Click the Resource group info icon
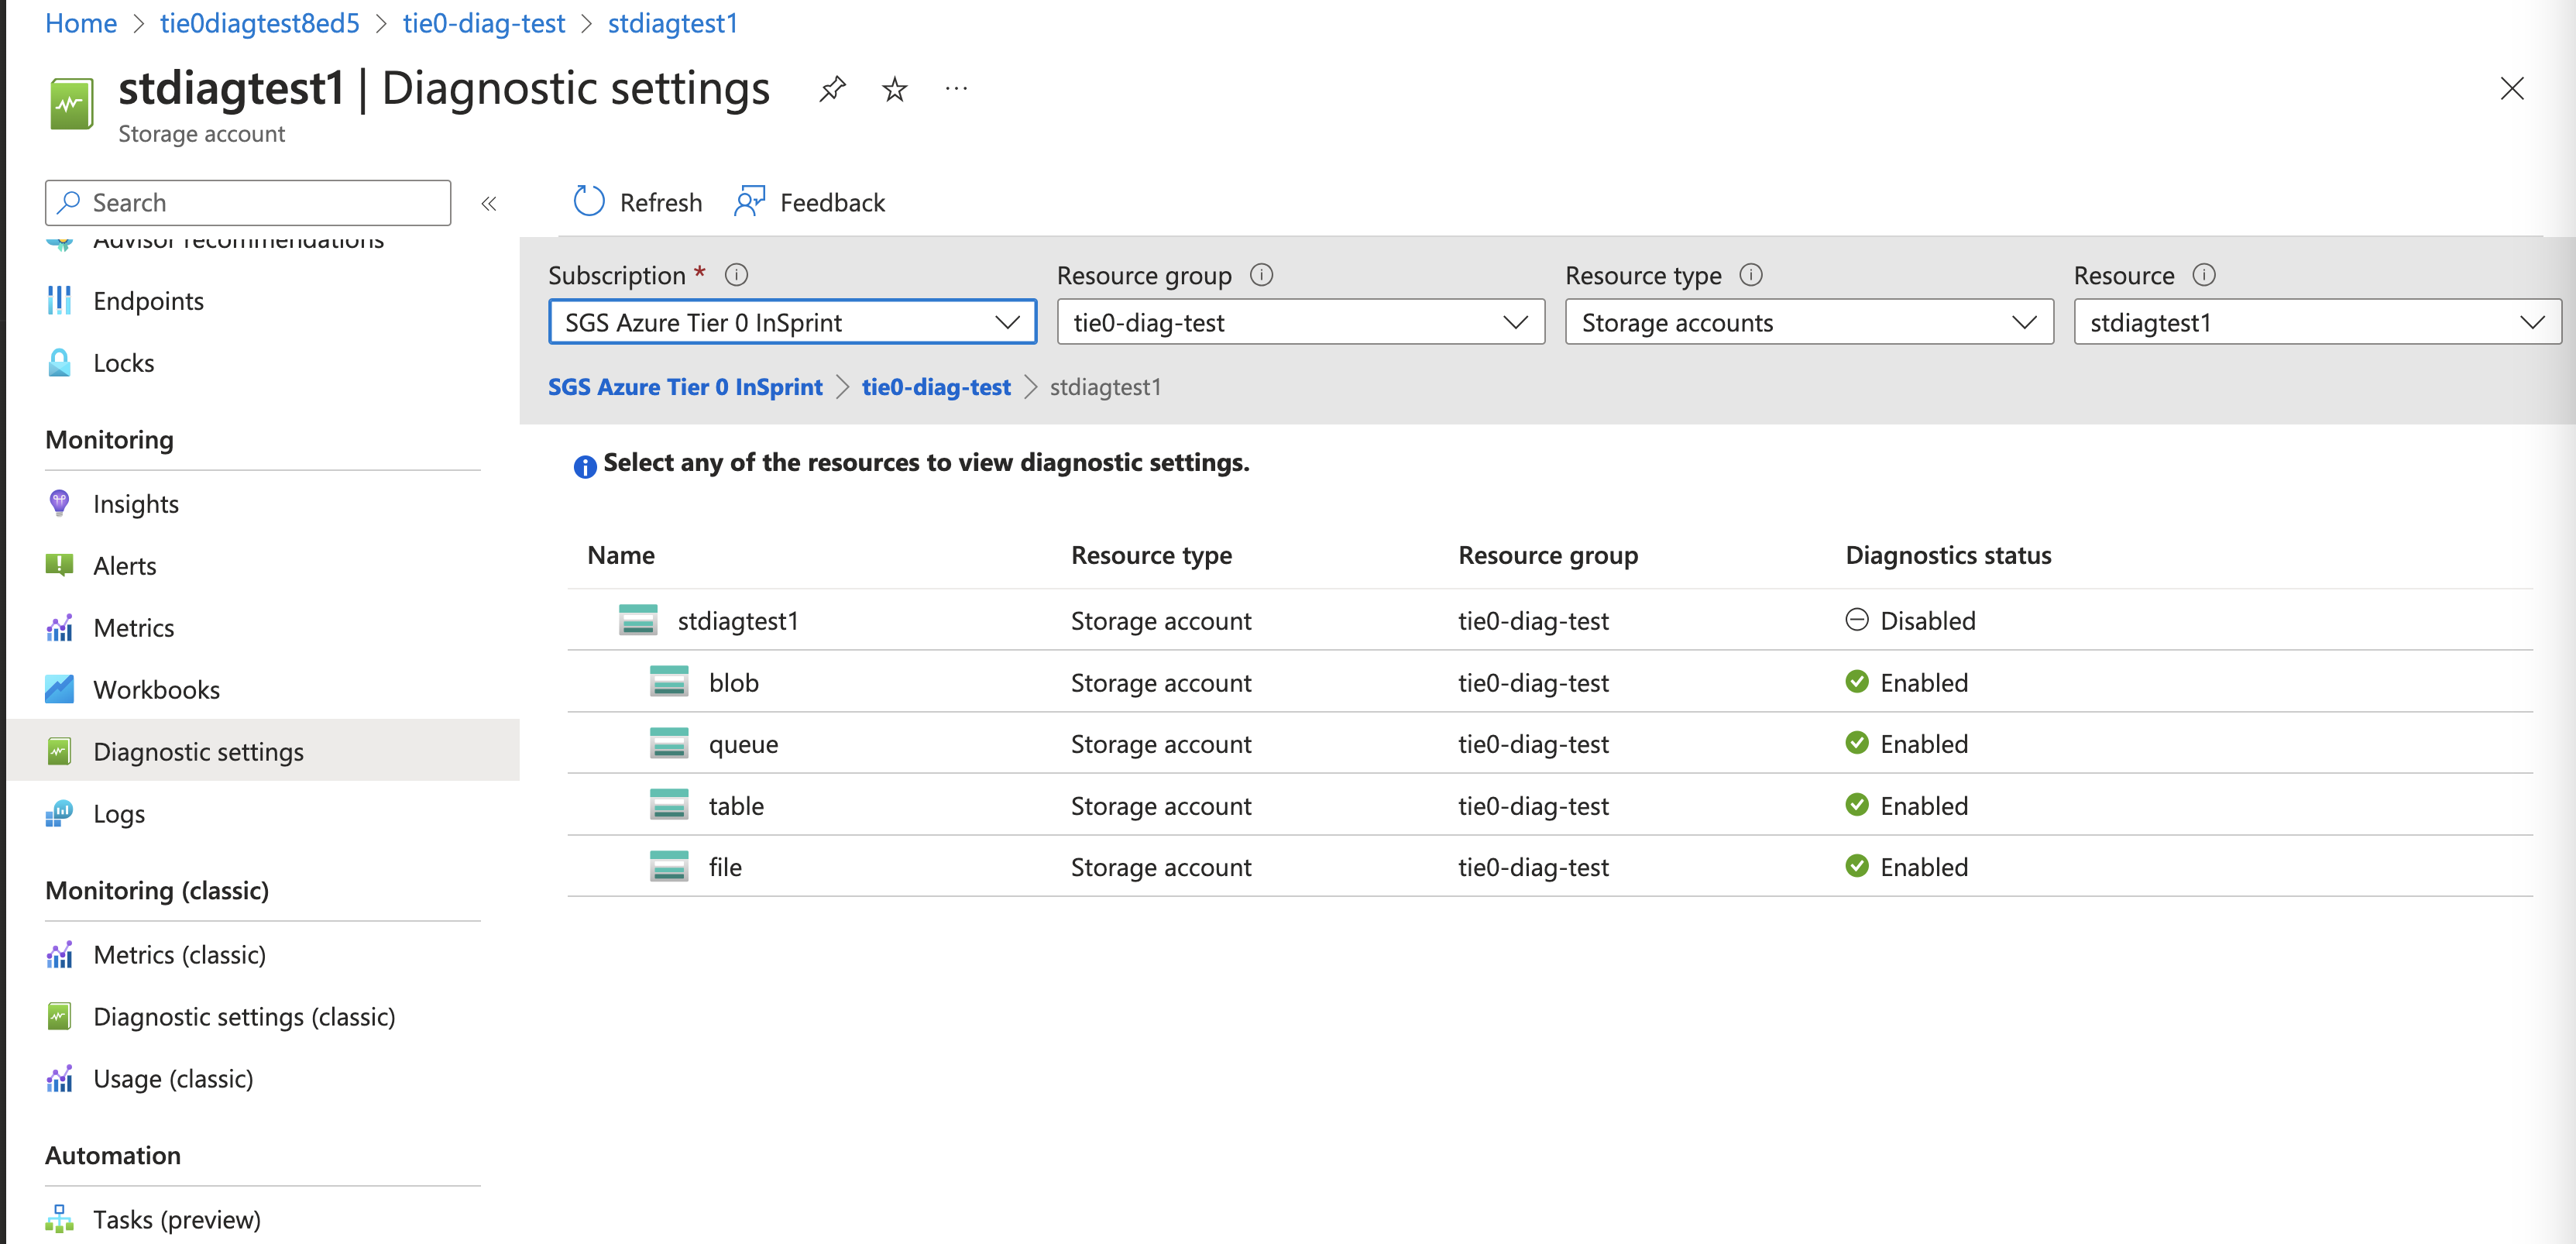The width and height of the screenshot is (2576, 1244). 1261,275
